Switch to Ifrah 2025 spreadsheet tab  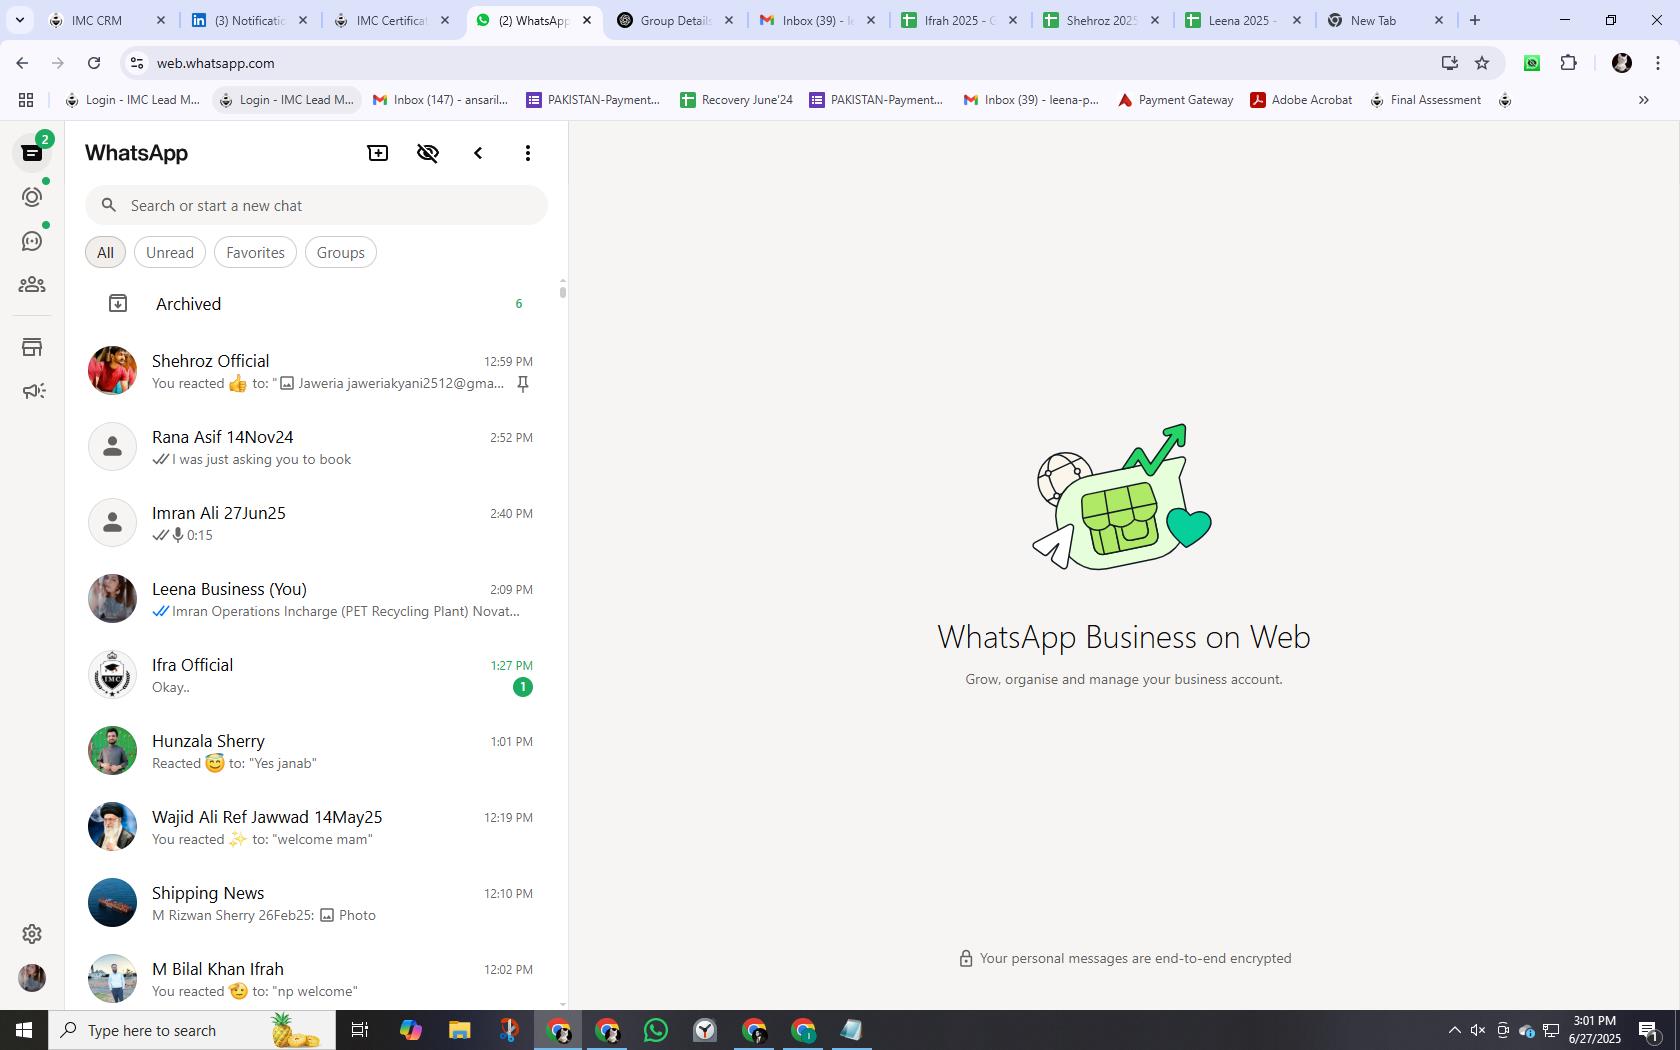[960, 20]
